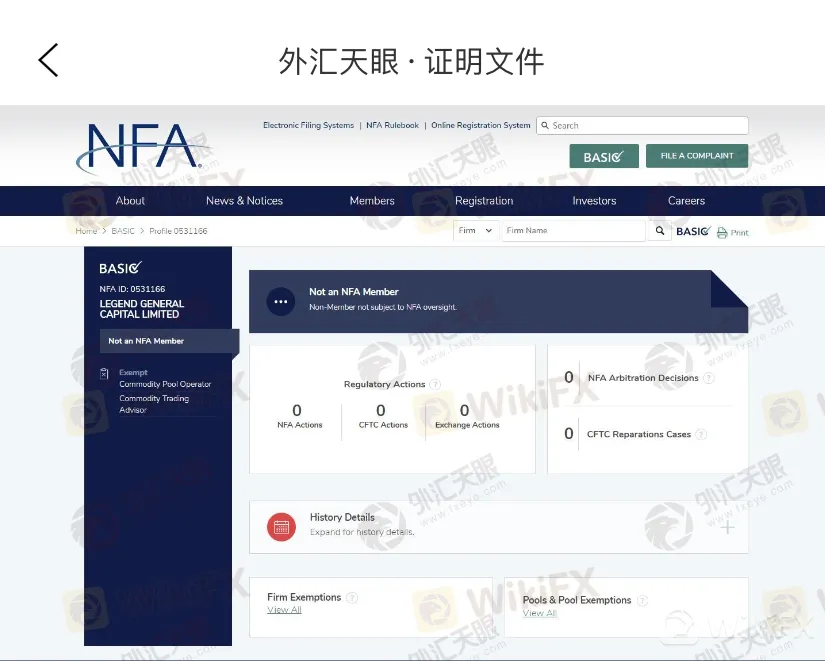Click the three-dots status circle icon
The height and width of the screenshot is (661, 825).
(x=281, y=302)
